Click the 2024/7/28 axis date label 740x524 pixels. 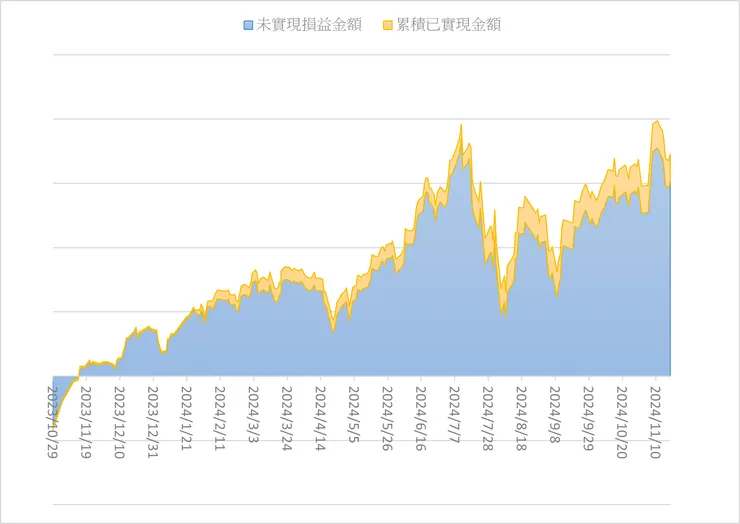(x=488, y=419)
